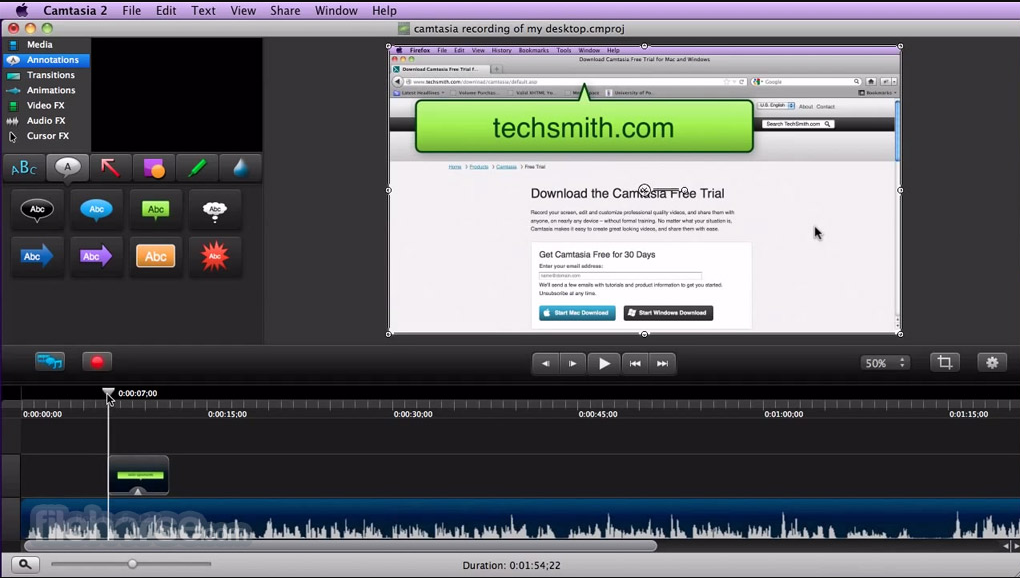The height and width of the screenshot is (578, 1020).
Task: Open the Apple menu
Action: click(21, 10)
